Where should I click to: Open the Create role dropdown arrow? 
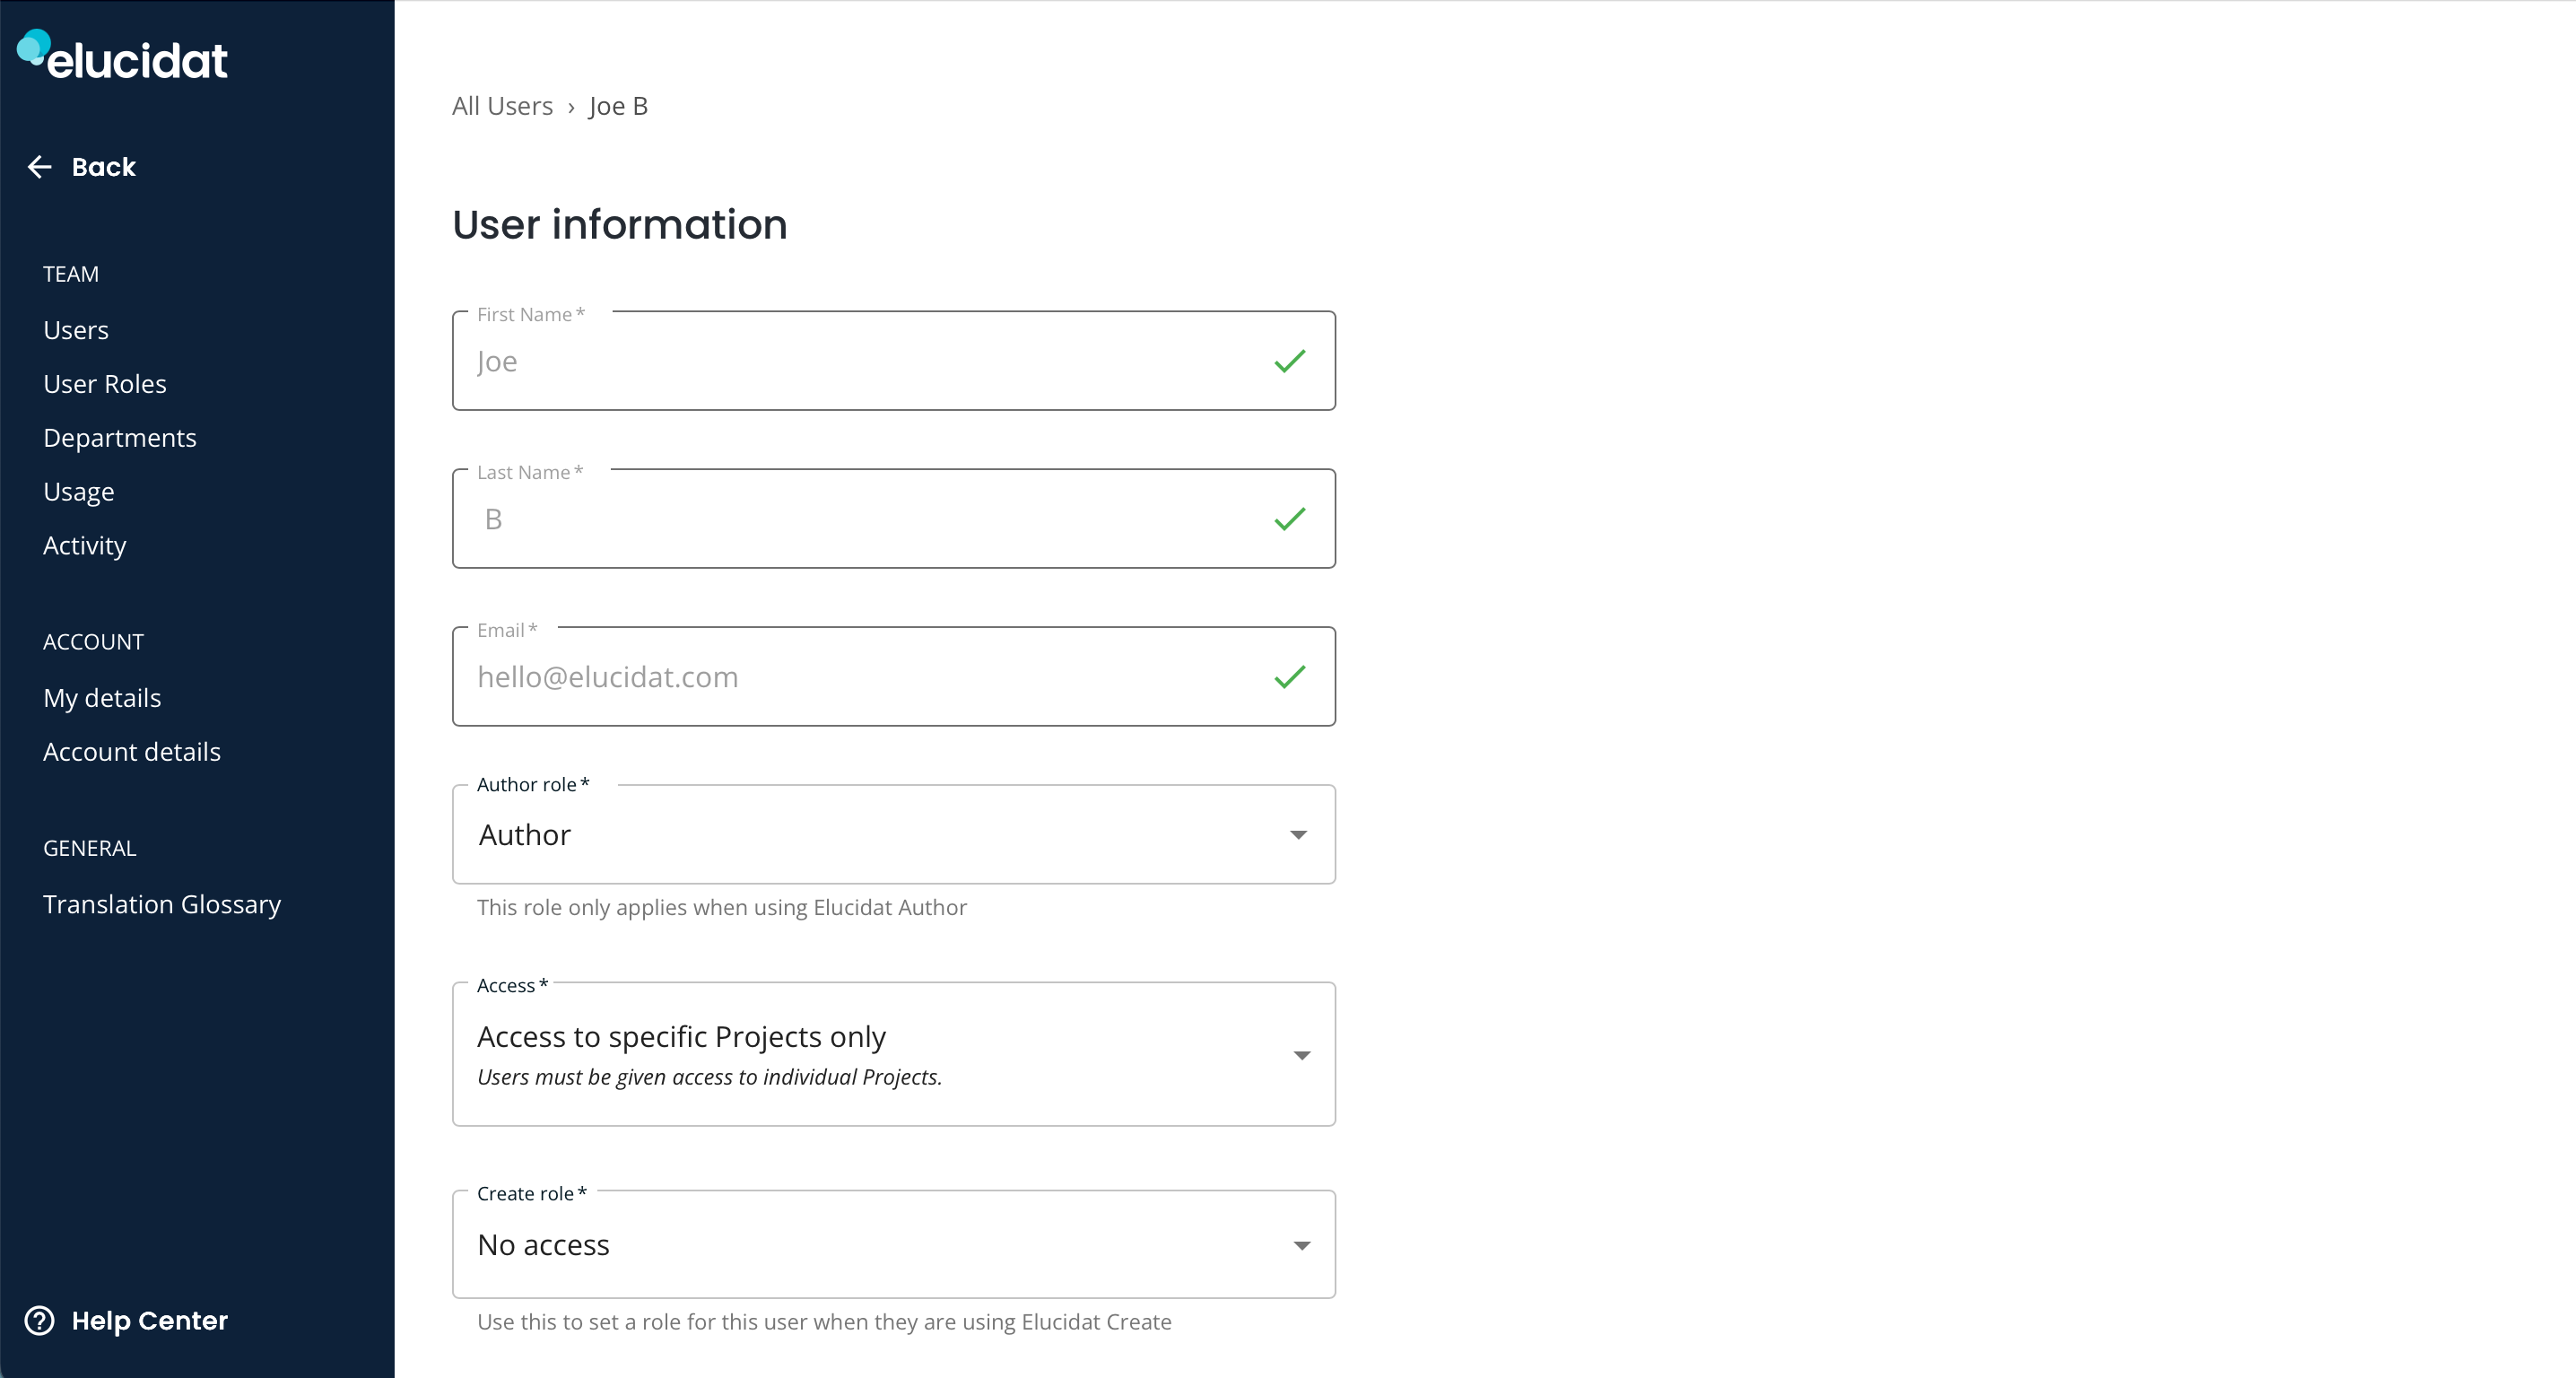click(1301, 1246)
